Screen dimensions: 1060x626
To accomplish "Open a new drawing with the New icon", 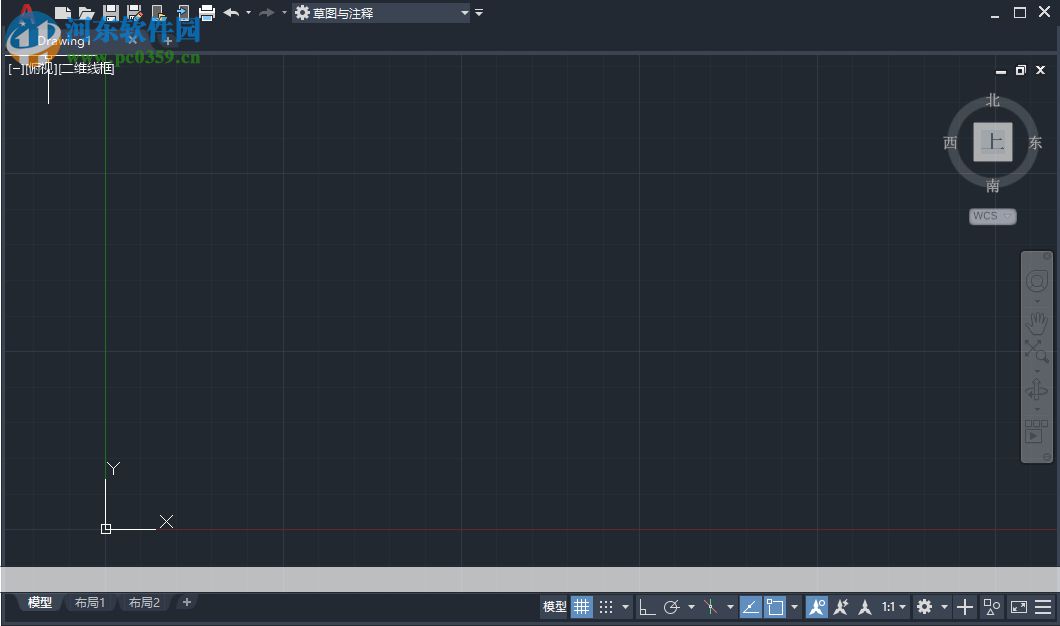I will tap(62, 12).
